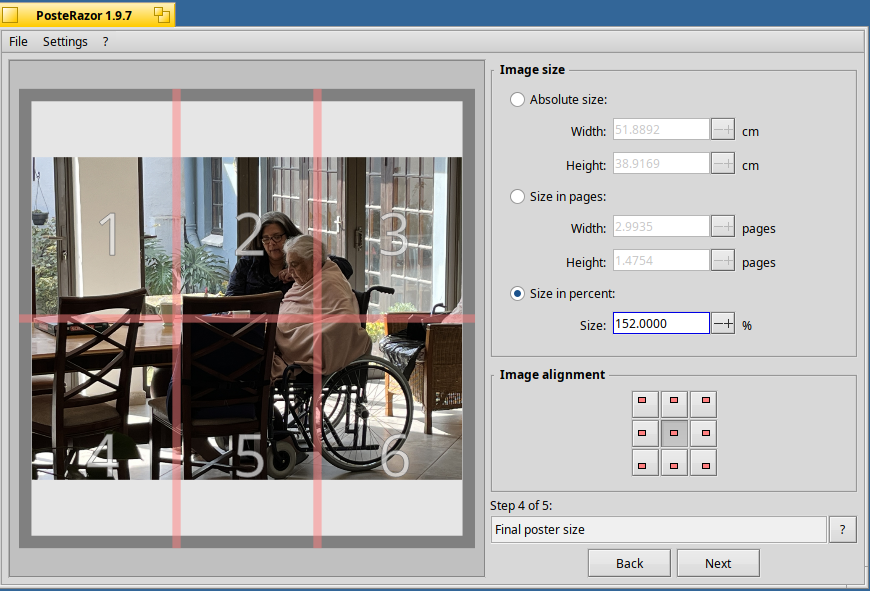Align image to top-center
This screenshot has width=870, height=591.
(674, 404)
